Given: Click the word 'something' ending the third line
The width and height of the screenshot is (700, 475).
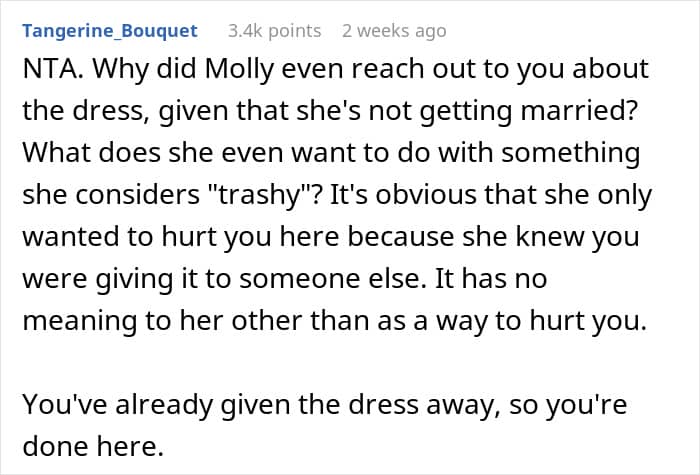Looking at the screenshot, I should click(x=571, y=153).
